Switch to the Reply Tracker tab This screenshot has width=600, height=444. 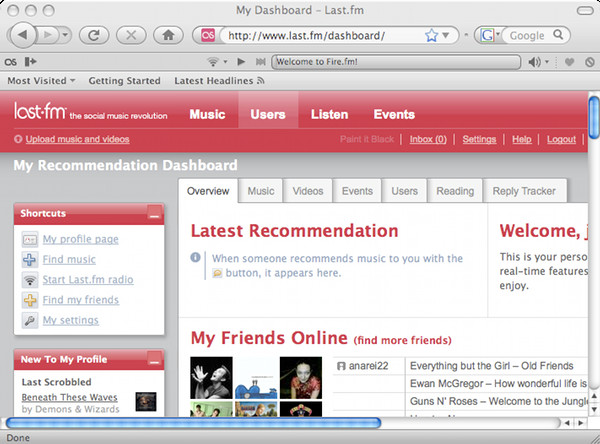point(524,191)
